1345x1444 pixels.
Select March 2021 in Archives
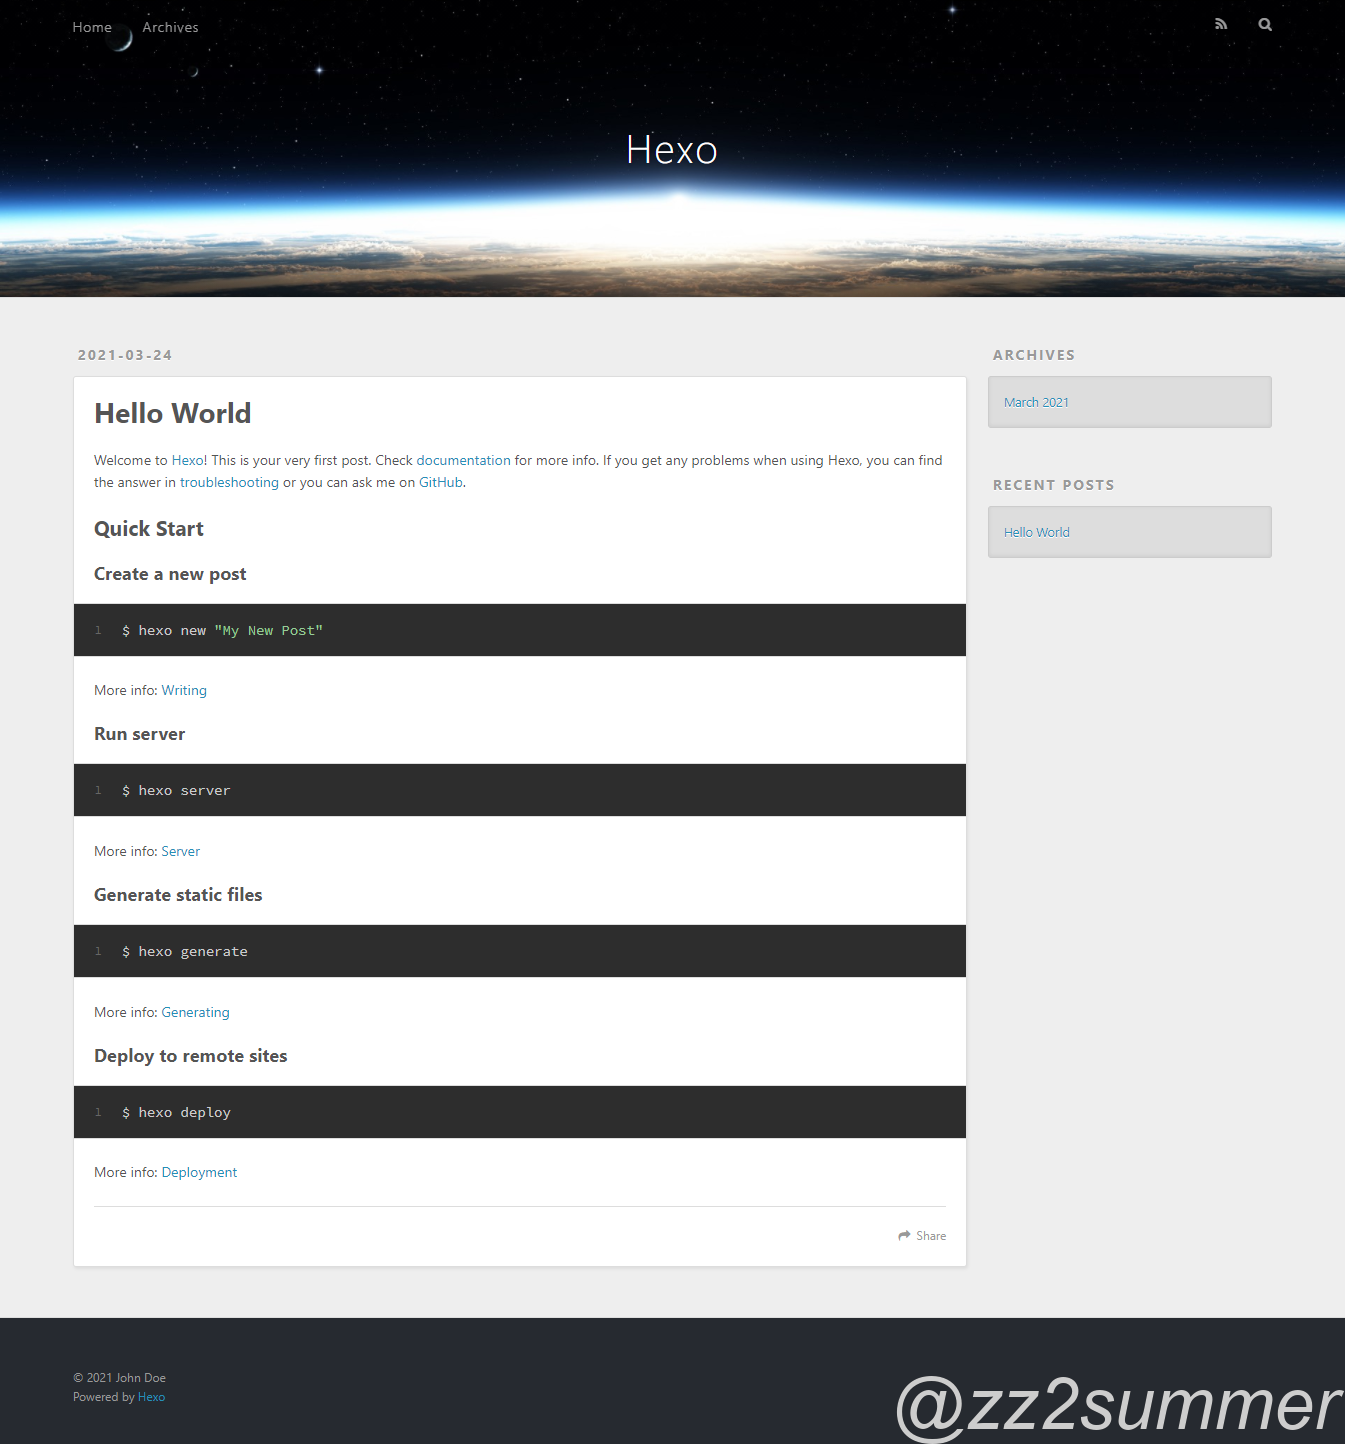[x=1036, y=402]
